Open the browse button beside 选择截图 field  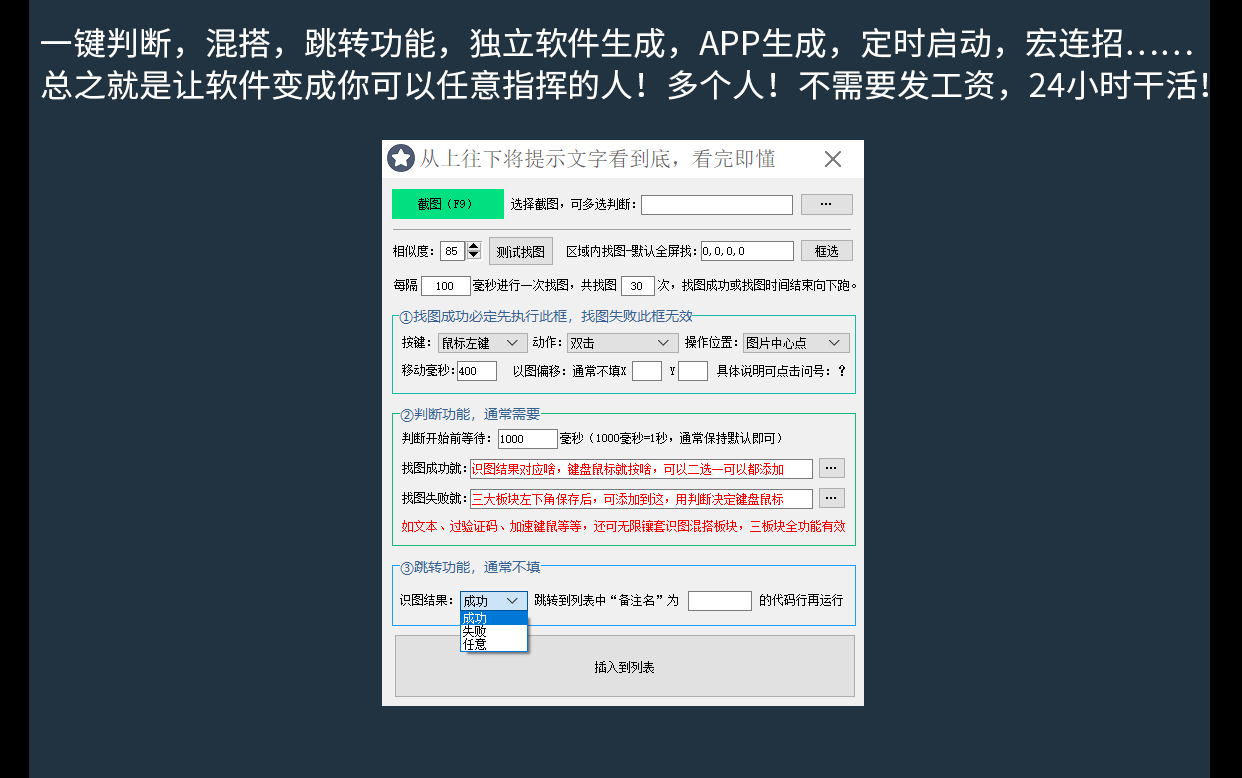point(826,204)
